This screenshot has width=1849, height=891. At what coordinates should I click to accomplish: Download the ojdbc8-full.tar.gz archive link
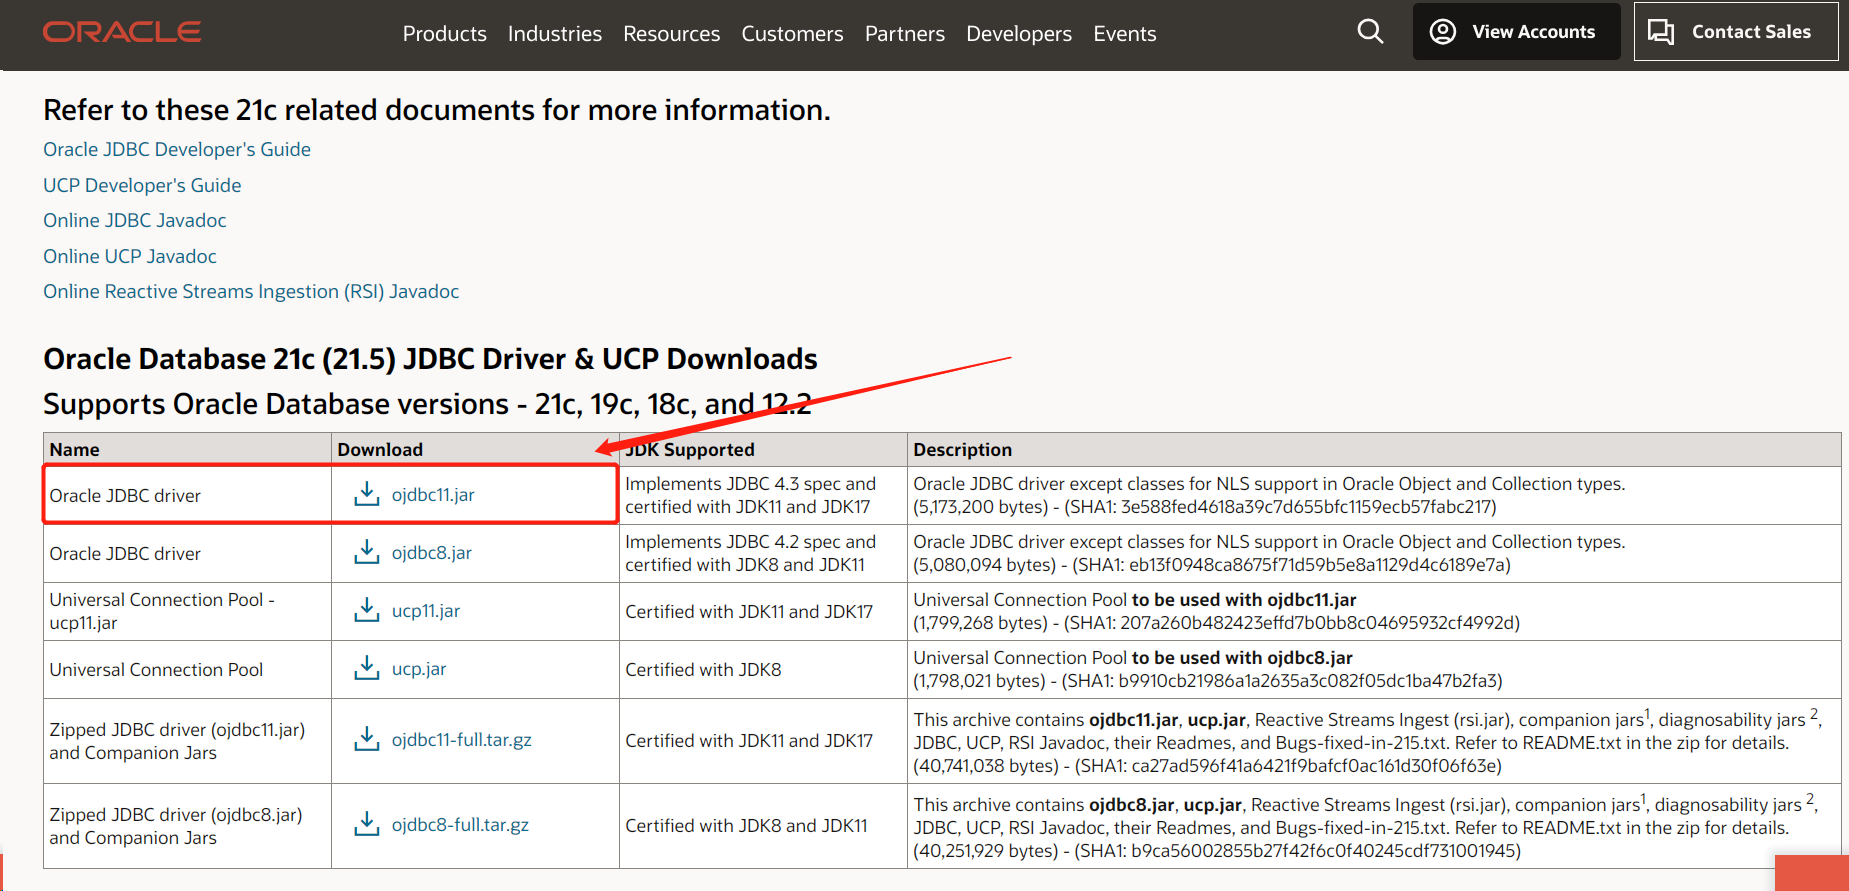460,825
